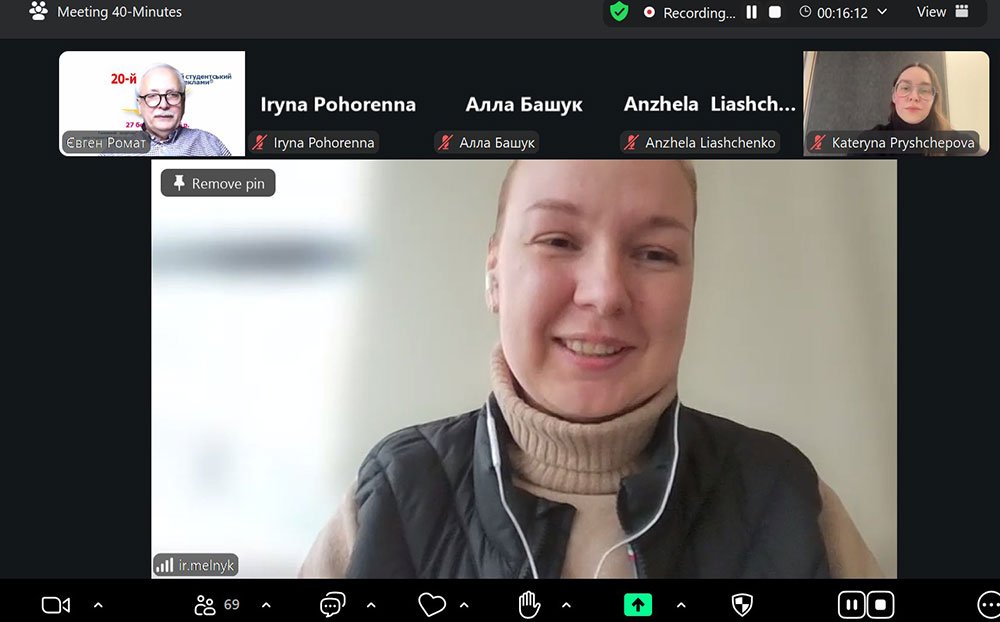Click the green encryption shield icon
1000x622 pixels.
[619, 12]
